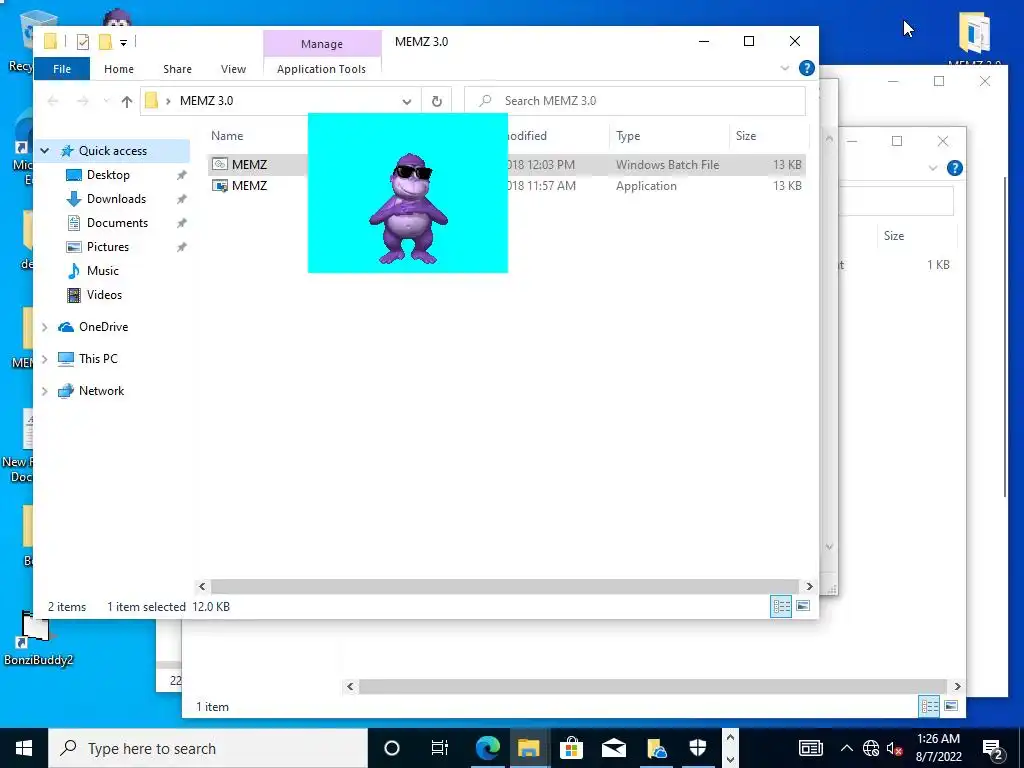Click the MEMZ 3.0 address breadcrumb

pyautogui.click(x=206, y=101)
